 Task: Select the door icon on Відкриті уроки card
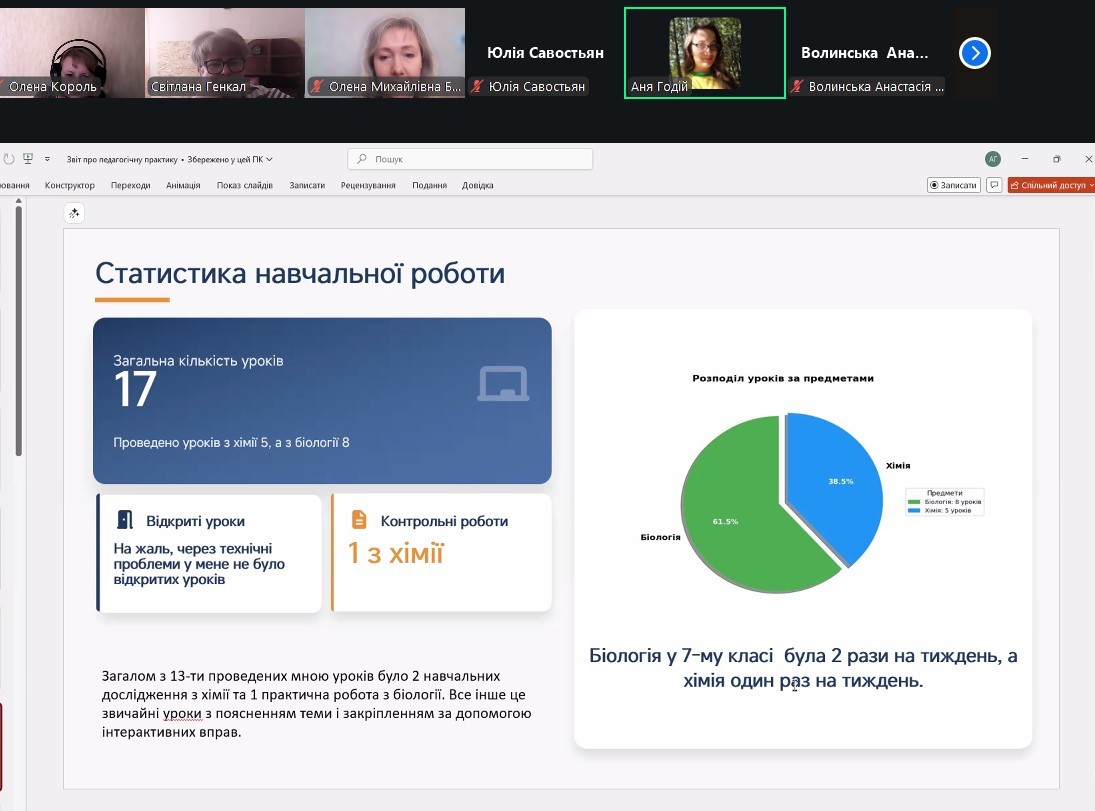[x=125, y=520]
